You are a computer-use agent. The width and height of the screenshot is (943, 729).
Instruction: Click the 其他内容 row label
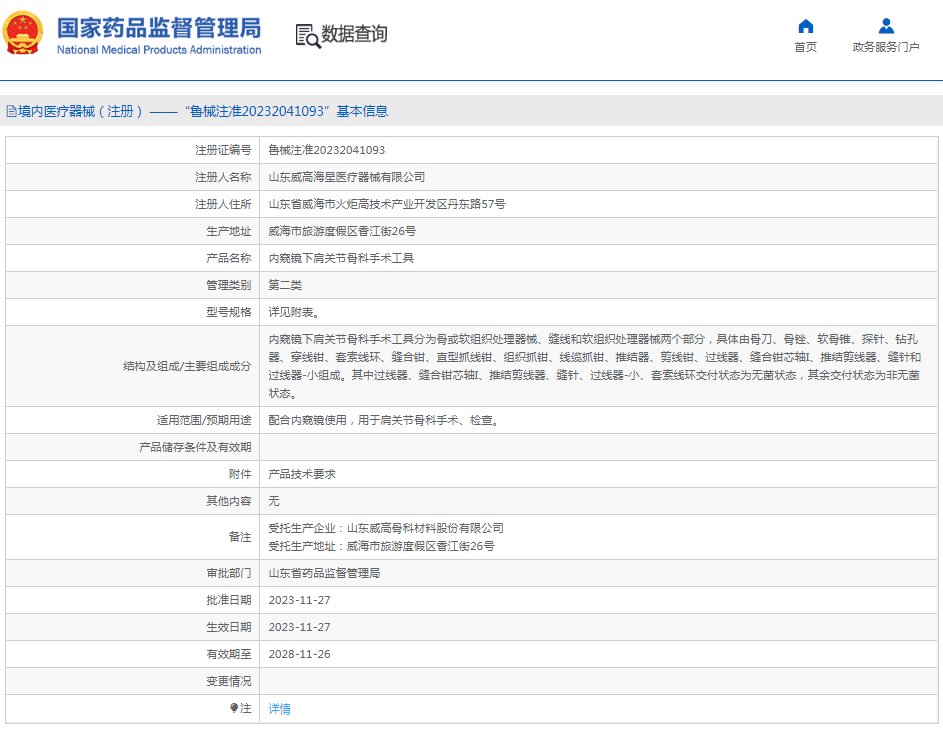click(x=229, y=501)
